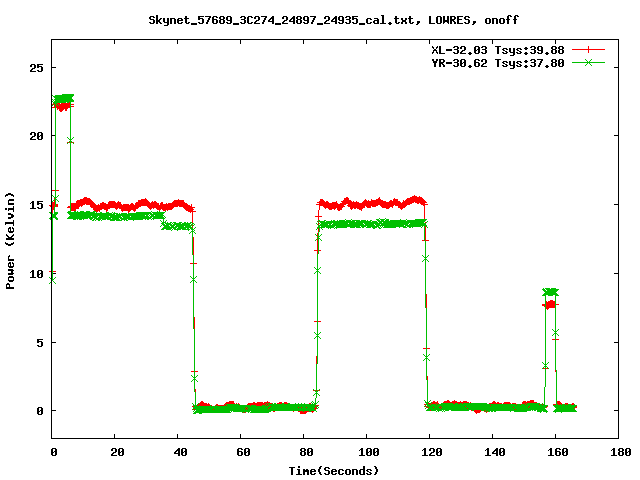This screenshot has height=480, width=640.
Task: Click the y-axis tick label 5
Action: tap(40, 342)
